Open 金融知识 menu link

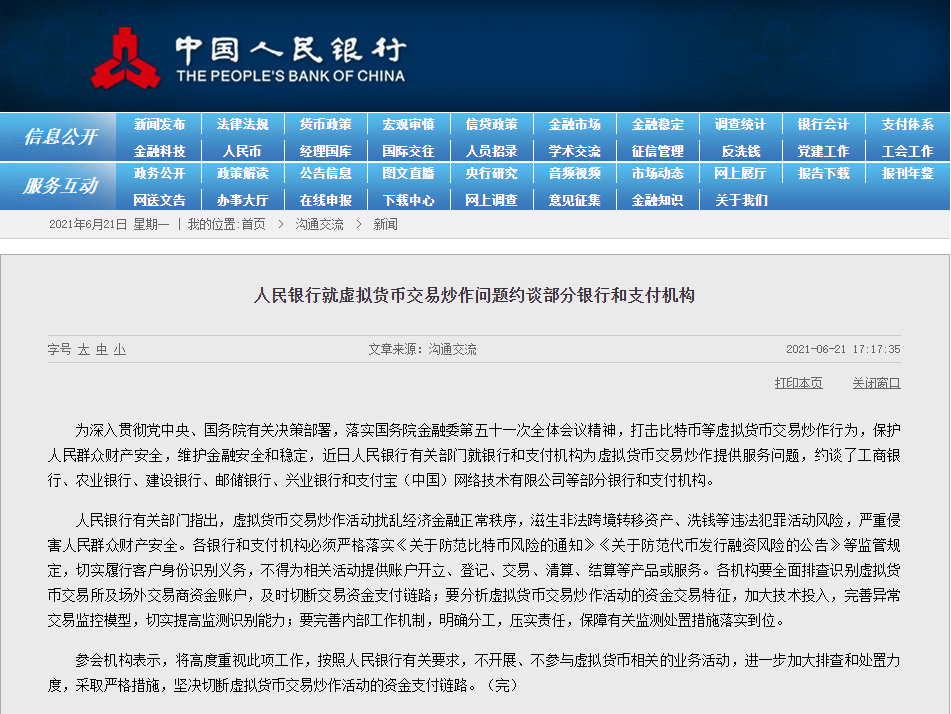(657, 200)
